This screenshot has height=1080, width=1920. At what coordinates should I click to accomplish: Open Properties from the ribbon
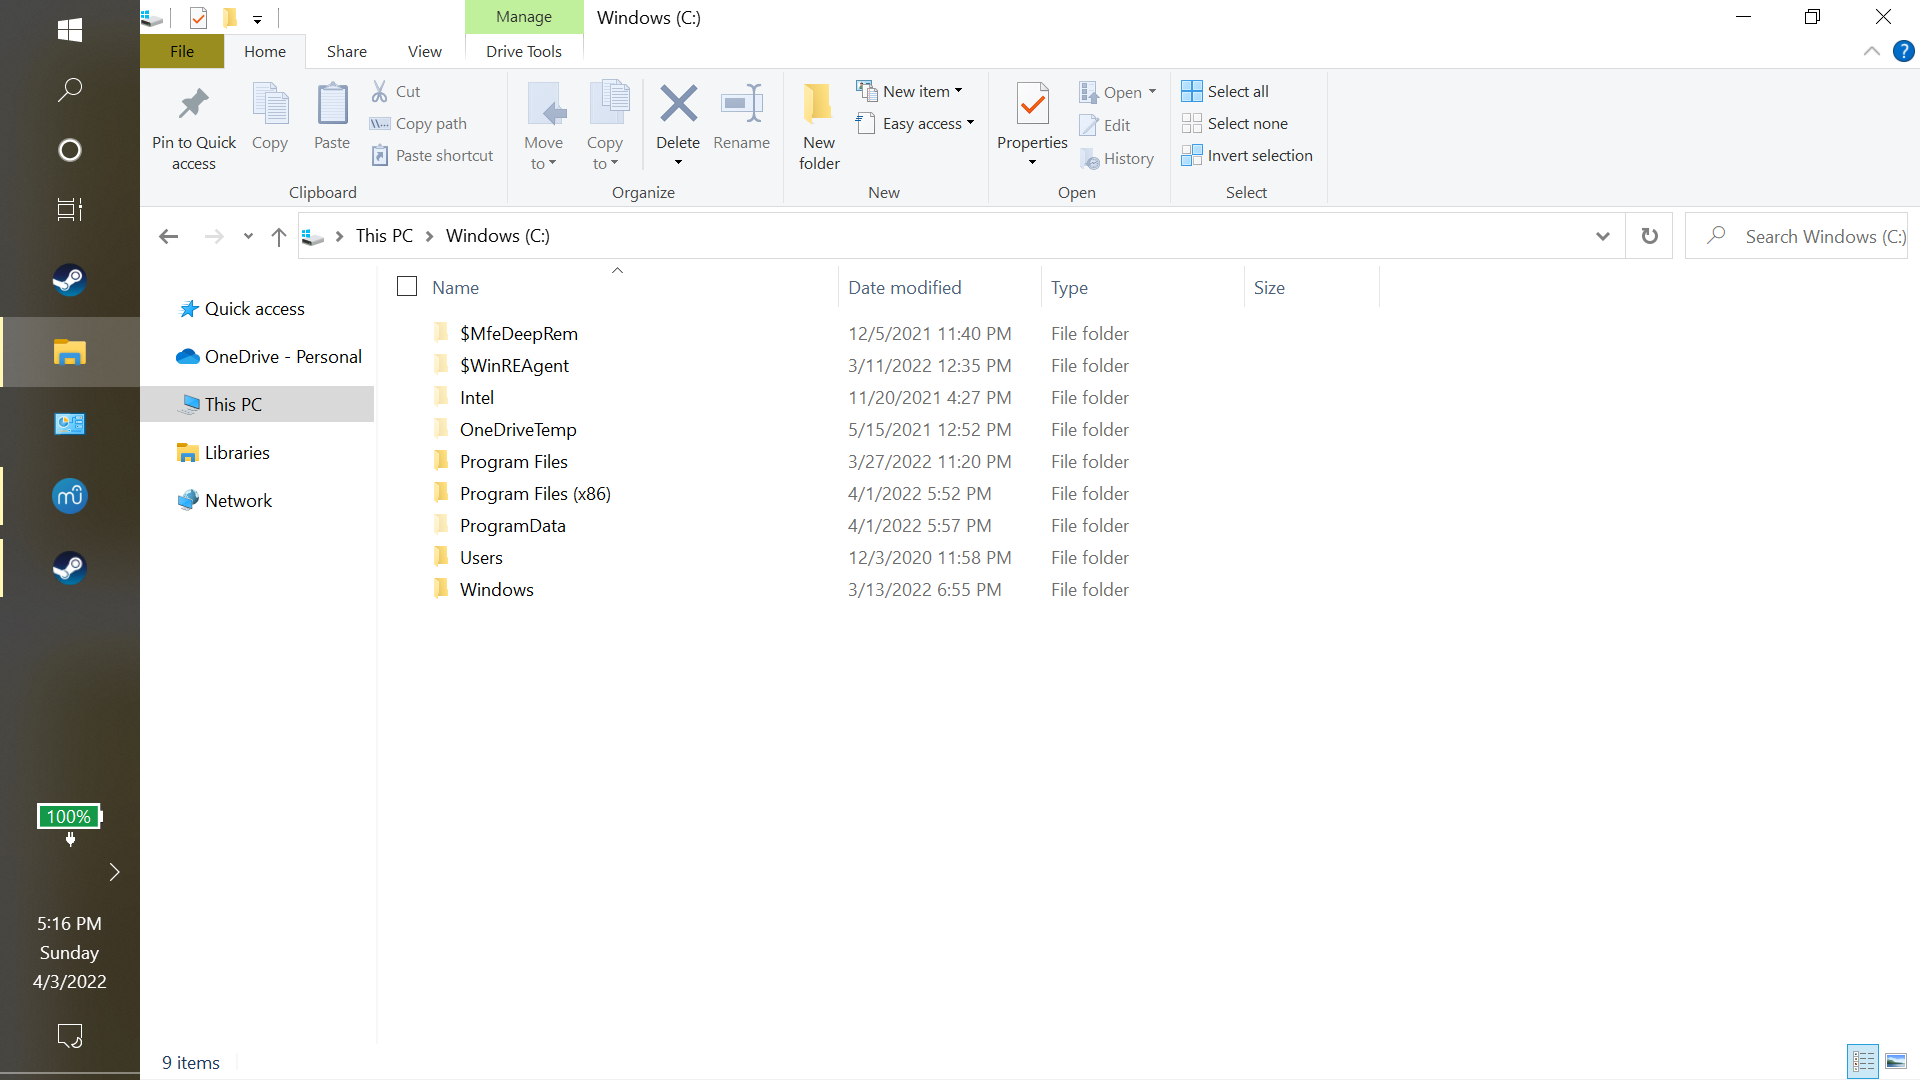coord(1032,105)
